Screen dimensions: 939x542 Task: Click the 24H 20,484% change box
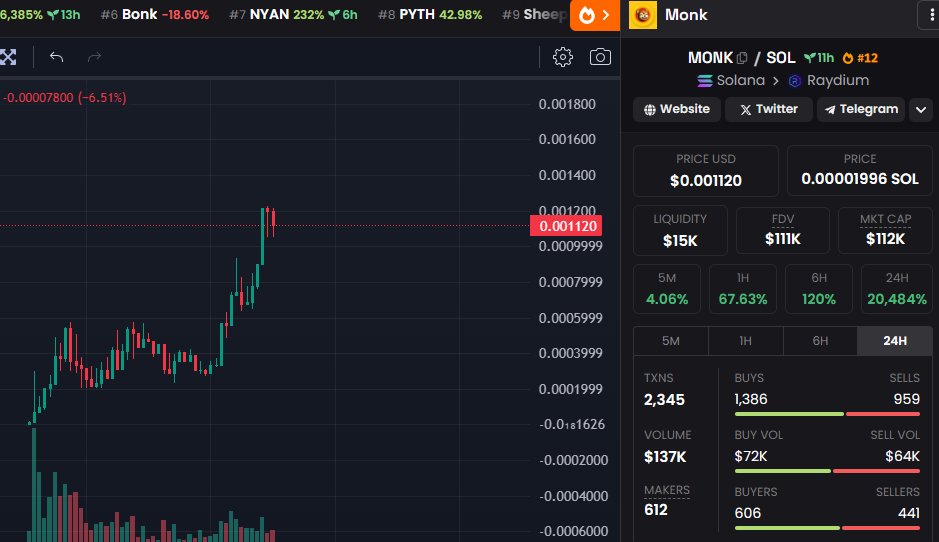tap(896, 289)
